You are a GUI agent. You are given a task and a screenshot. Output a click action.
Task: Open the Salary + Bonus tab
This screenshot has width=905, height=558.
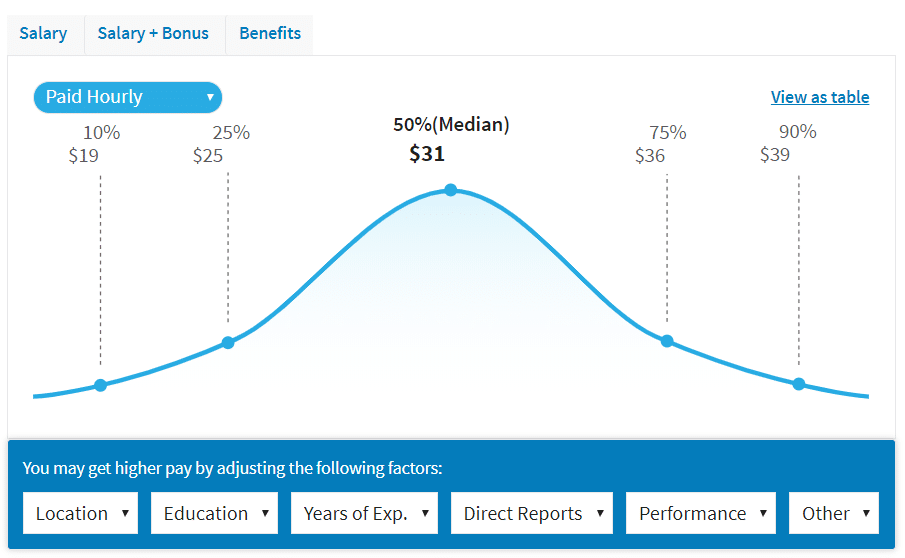[x=153, y=34]
